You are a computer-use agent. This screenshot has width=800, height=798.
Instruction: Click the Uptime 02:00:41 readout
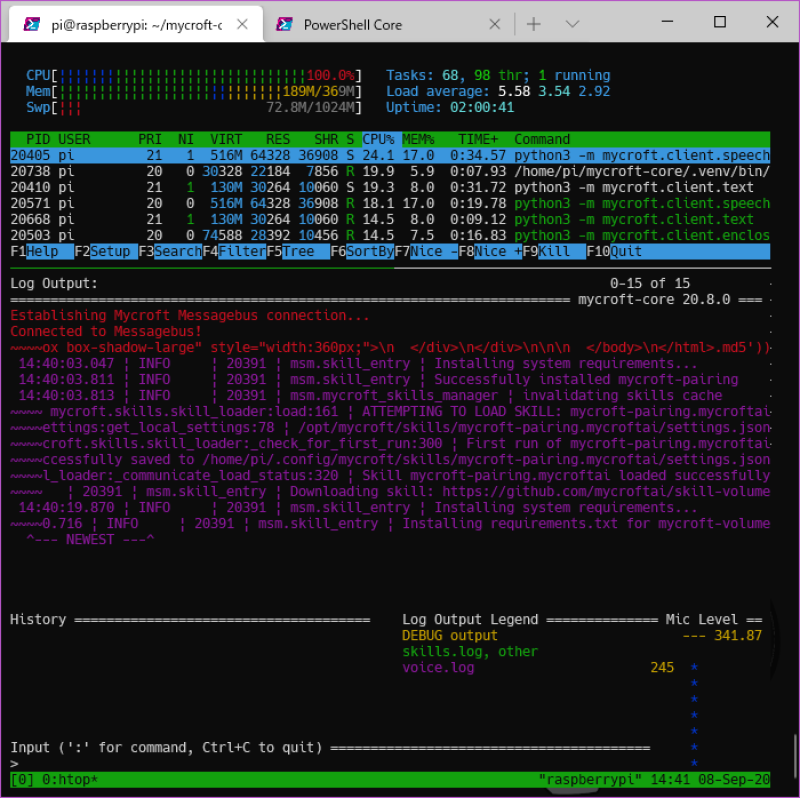450,107
